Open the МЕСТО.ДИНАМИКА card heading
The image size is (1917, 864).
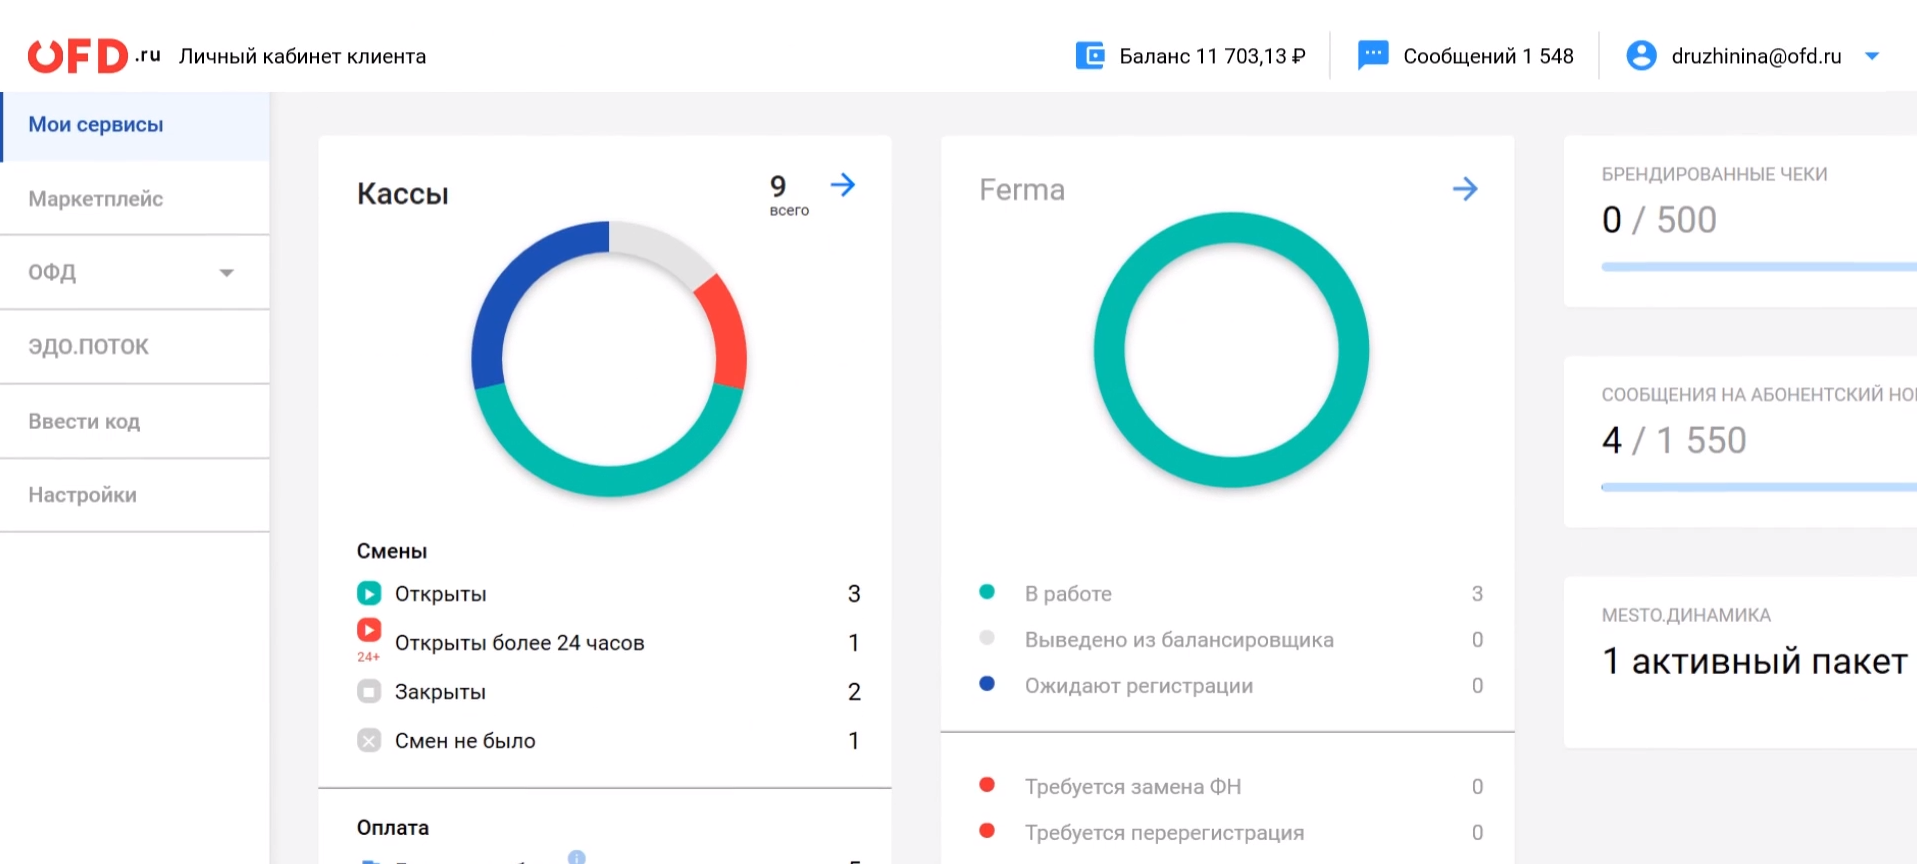tap(1686, 615)
